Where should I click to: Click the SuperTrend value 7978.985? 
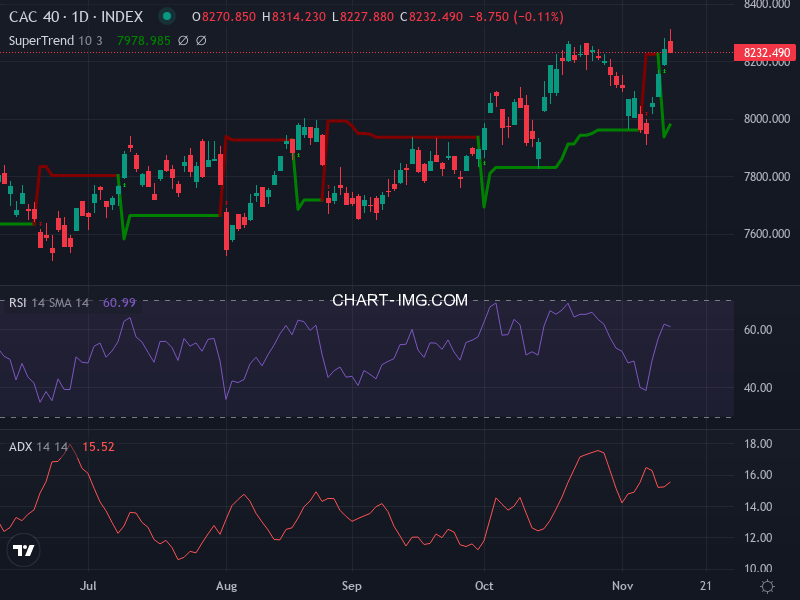142,38
